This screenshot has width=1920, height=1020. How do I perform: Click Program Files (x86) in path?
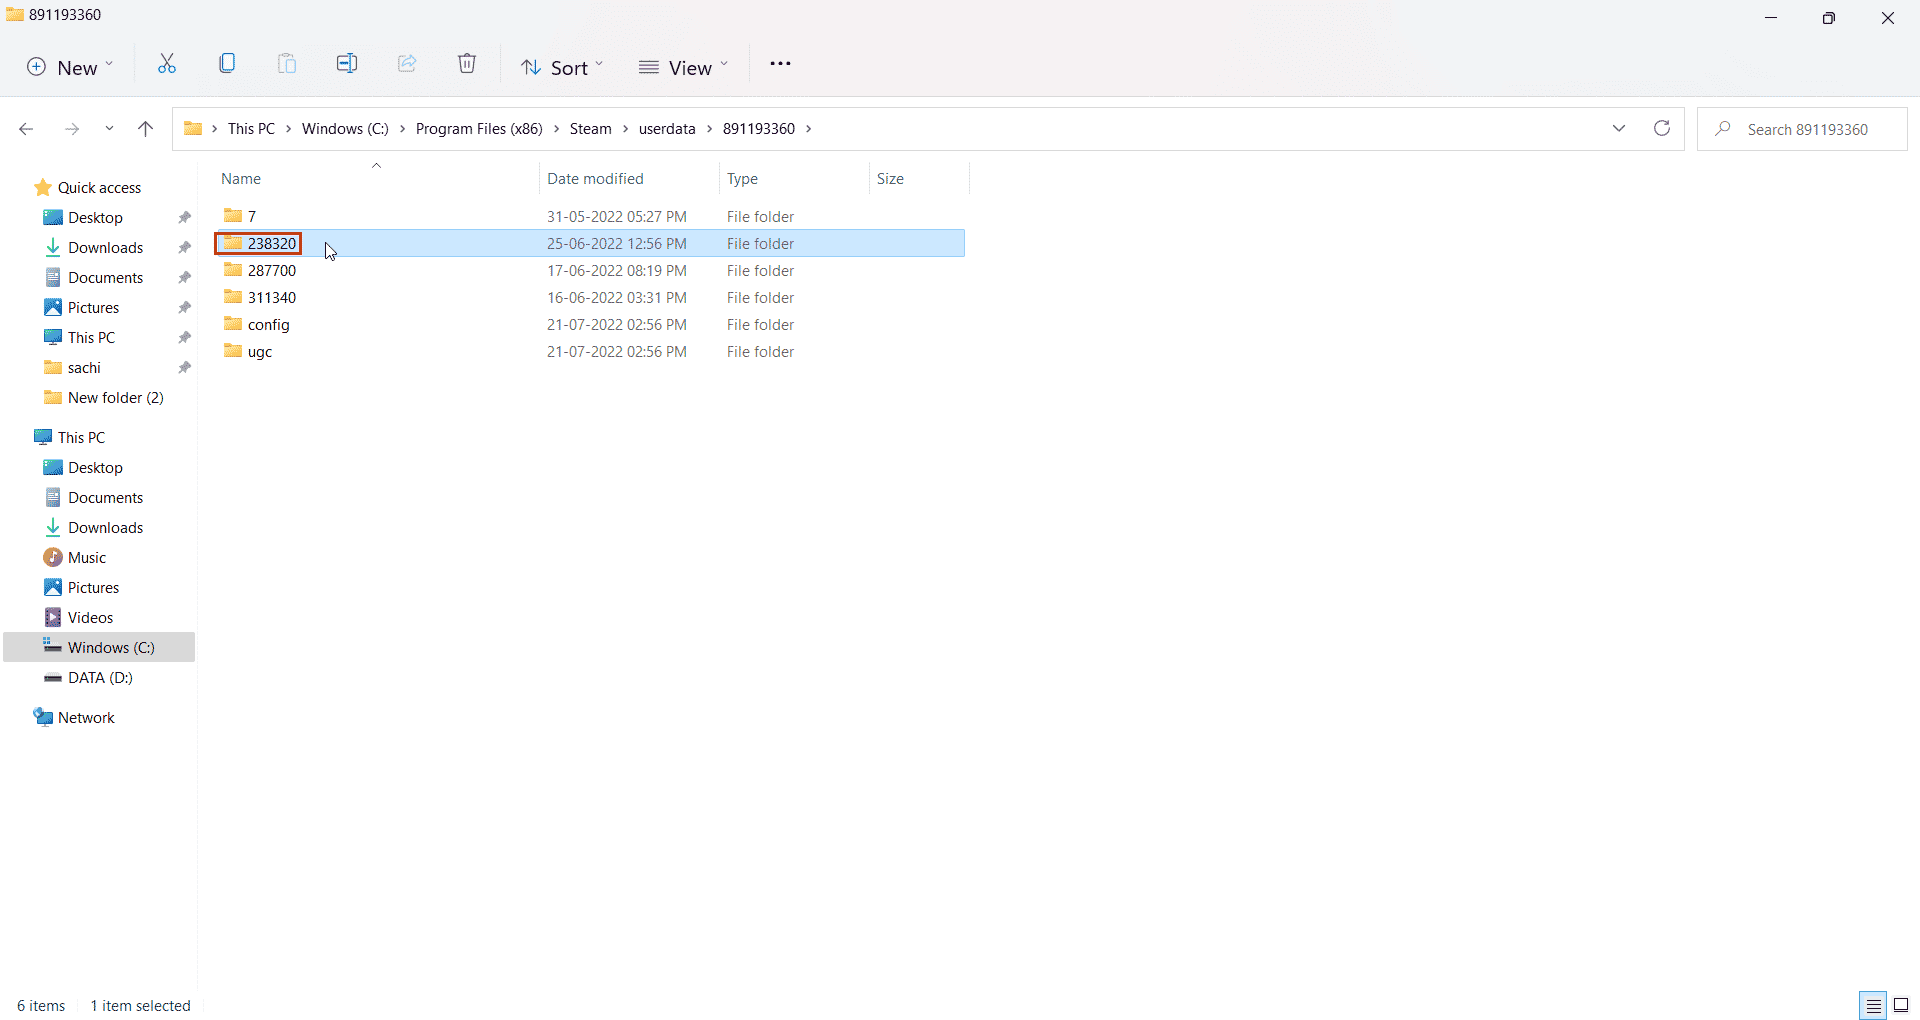479,129
